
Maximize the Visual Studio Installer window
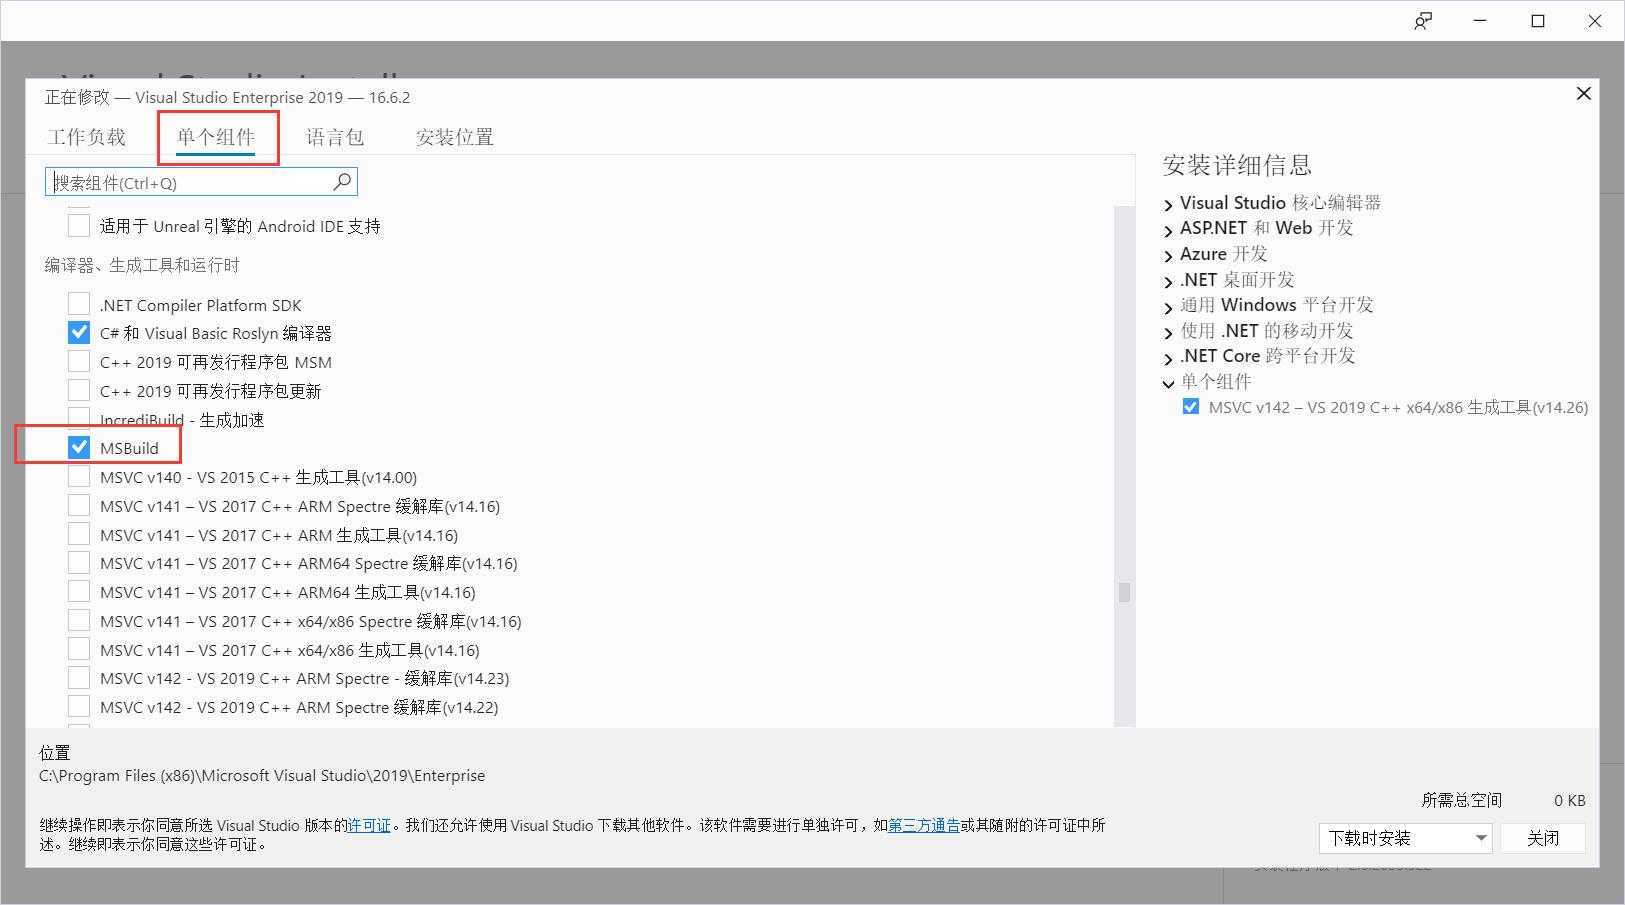[x=1538, y=21]
